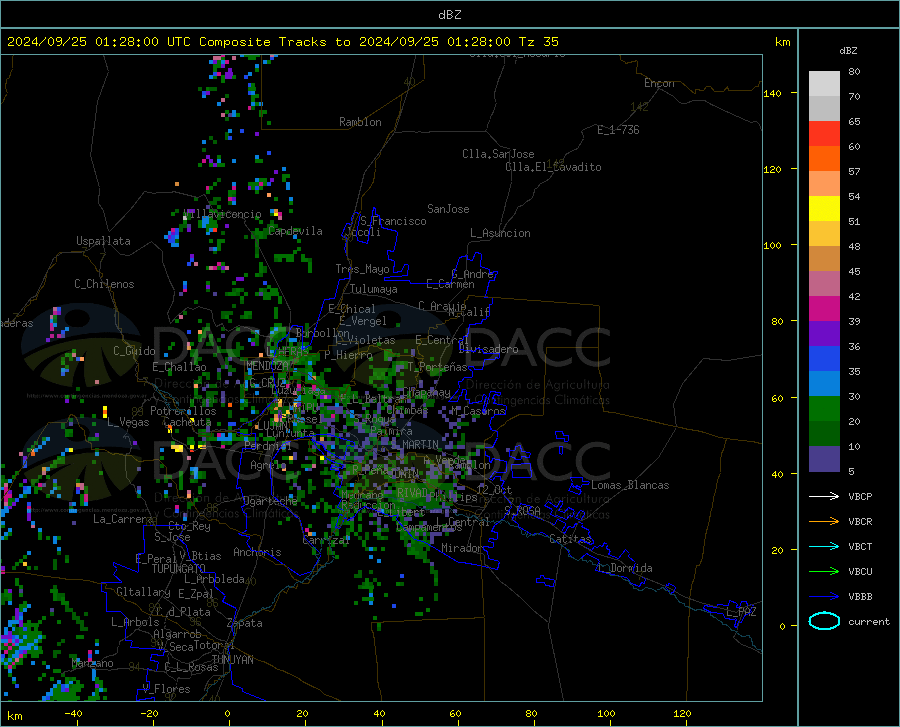This screenshot has height=727, width=900.
Task: Click the white VBCP arrow legend icon
Action: [x=824, y=496]
